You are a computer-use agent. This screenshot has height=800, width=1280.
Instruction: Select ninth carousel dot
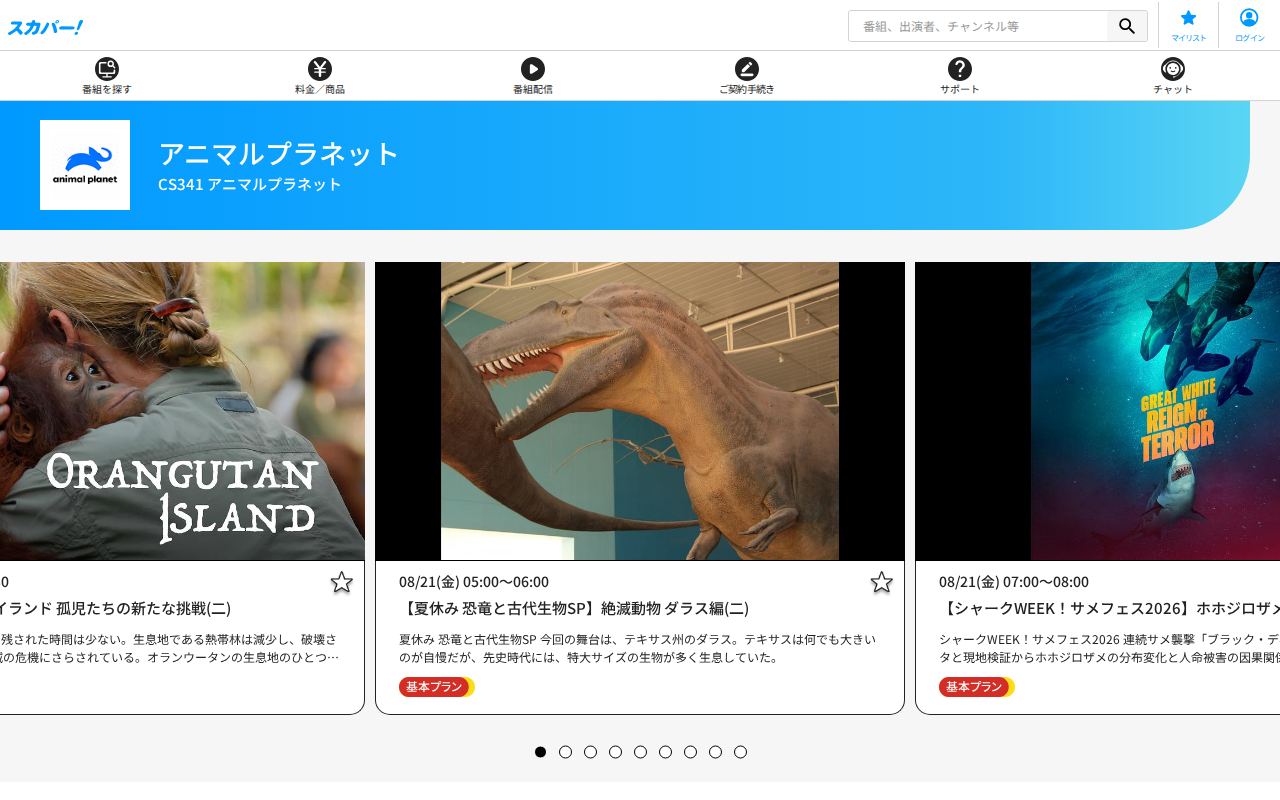pyautogui.click(x=741, y=752)
